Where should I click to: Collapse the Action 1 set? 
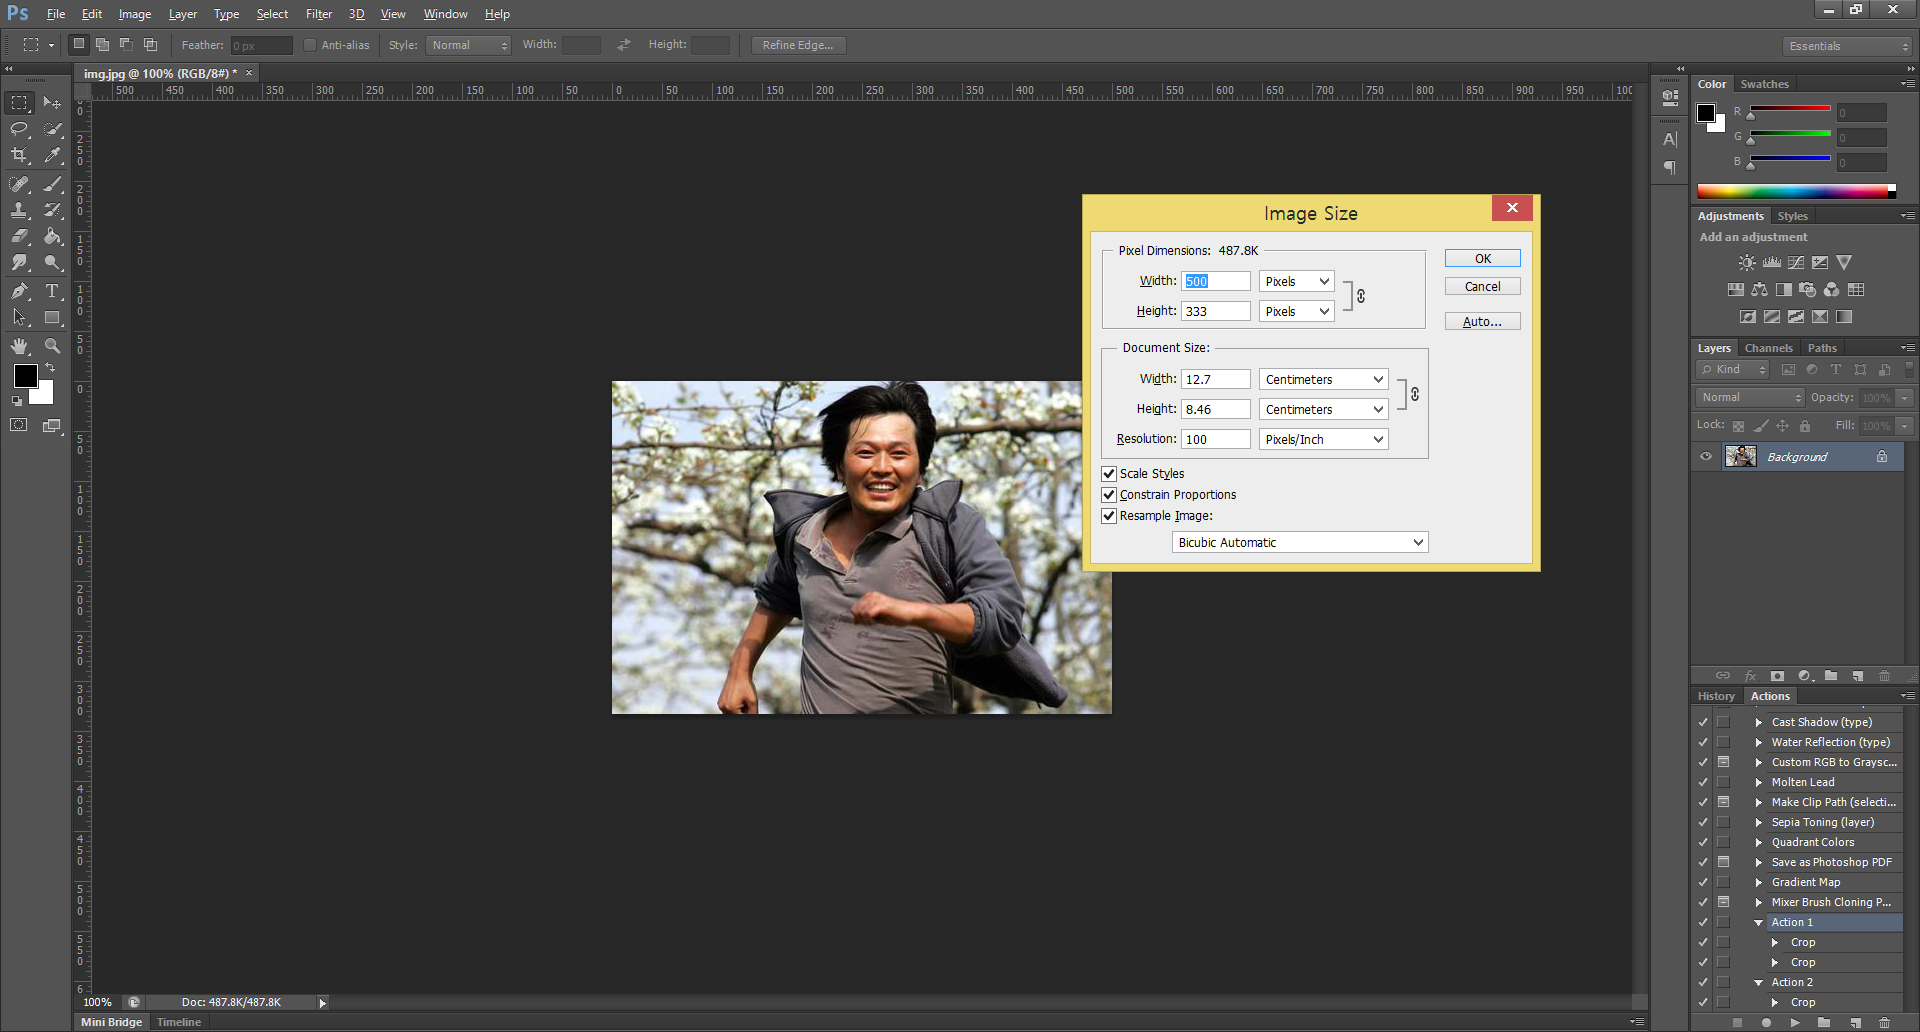coord(1759,923)
